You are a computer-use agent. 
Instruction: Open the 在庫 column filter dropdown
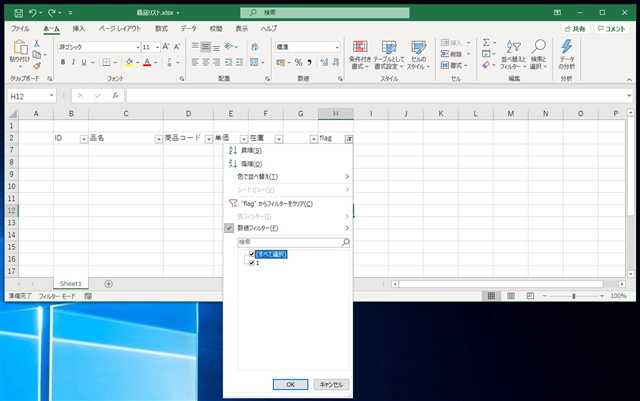coord(279,139)
